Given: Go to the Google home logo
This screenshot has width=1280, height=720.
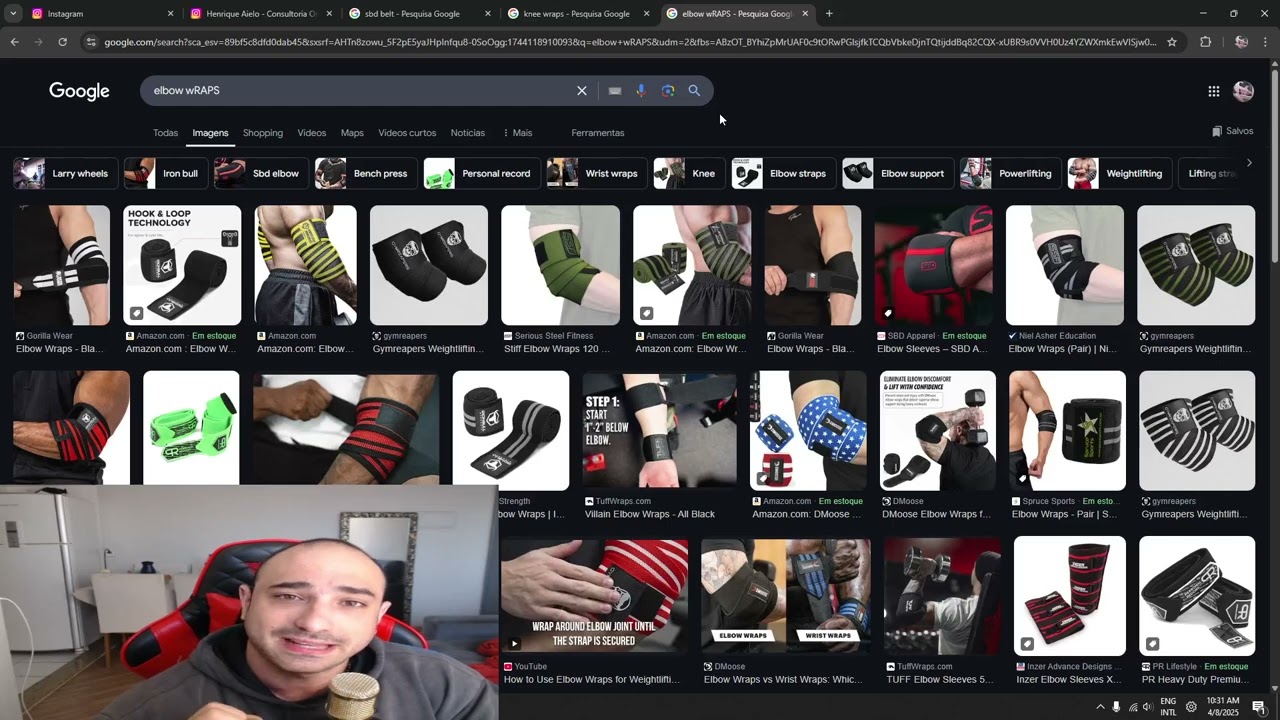Looking at the screenshot, I should 79,91.
